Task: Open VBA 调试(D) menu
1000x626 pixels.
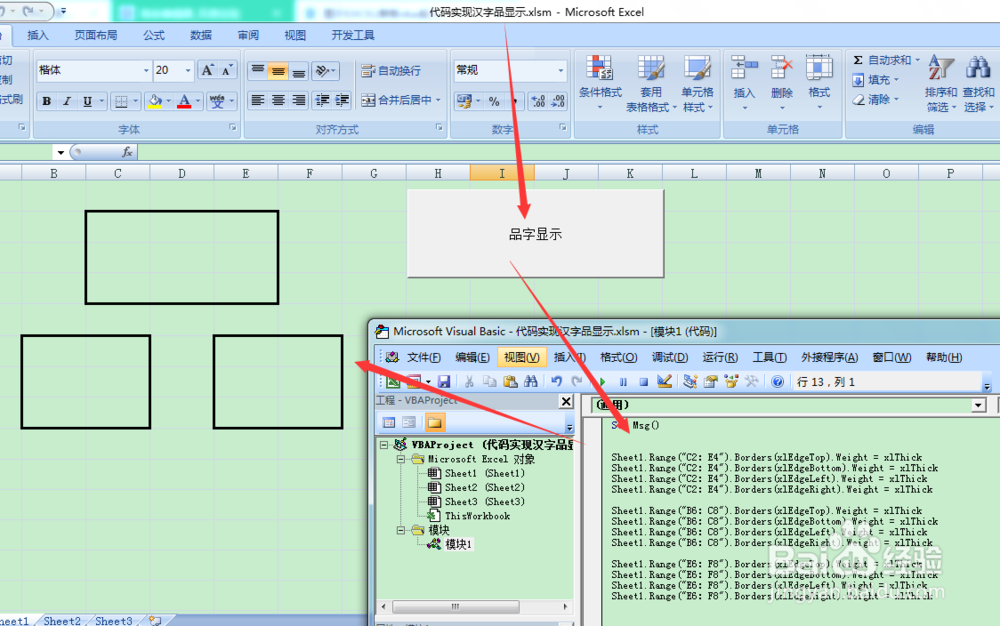Action: pyautogui.click(x=670, y=357)
